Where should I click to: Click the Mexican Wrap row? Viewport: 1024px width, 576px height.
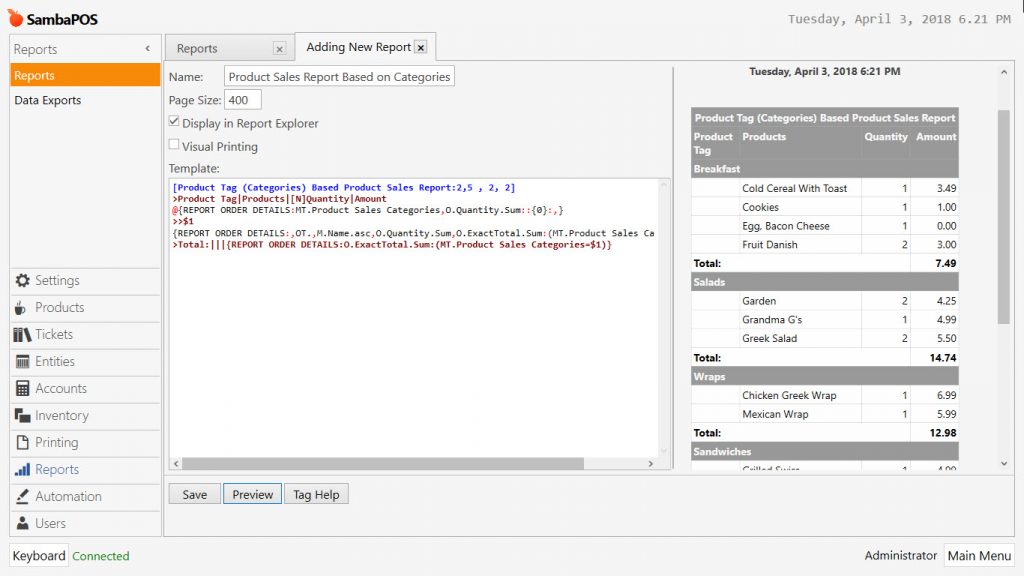pos(825,415)
